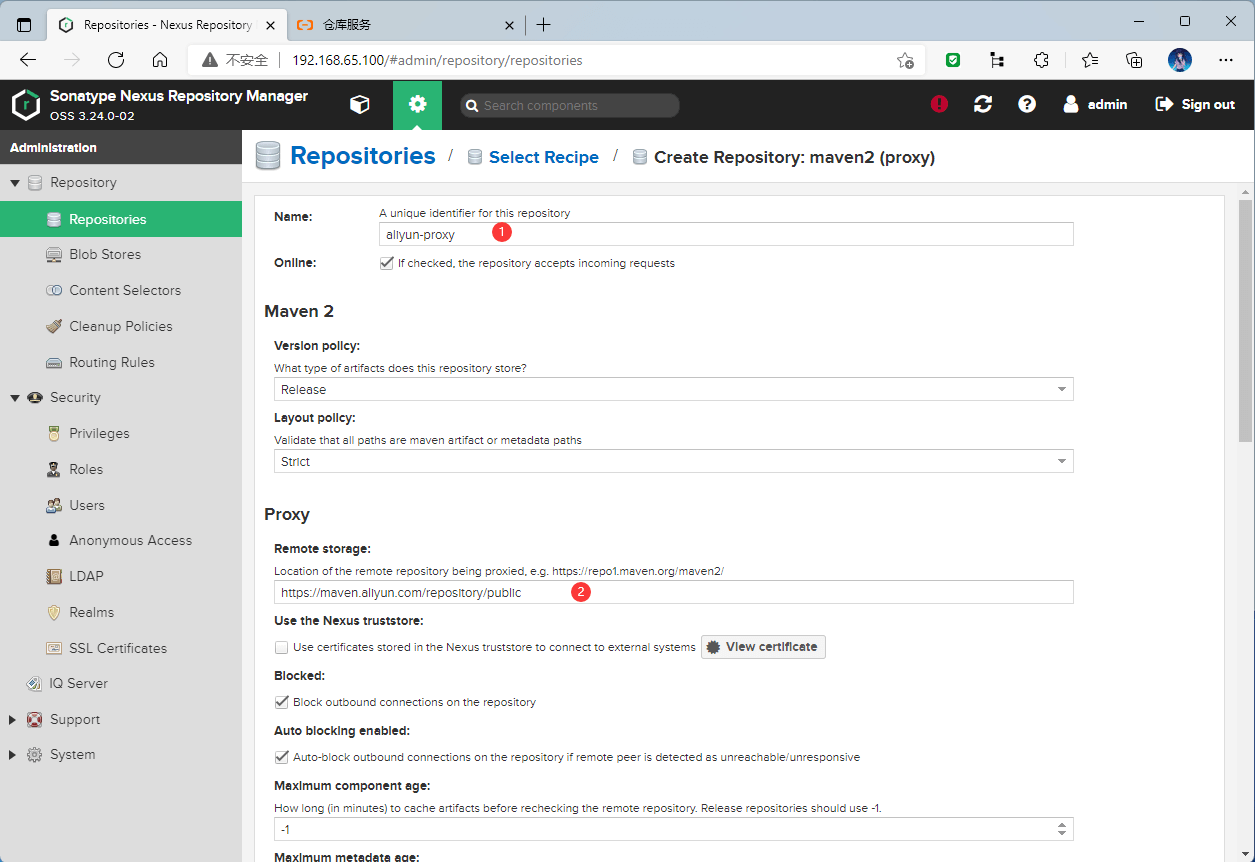Toggle Auto-block outbound connections checkbox
Screen dimensions: 1255x862
click(281, 757)
